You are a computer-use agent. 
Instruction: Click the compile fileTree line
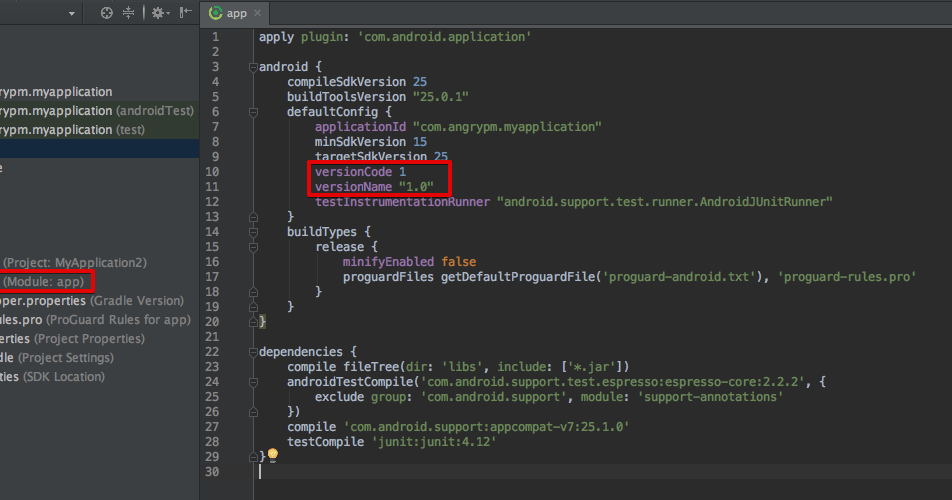(458, 367)
